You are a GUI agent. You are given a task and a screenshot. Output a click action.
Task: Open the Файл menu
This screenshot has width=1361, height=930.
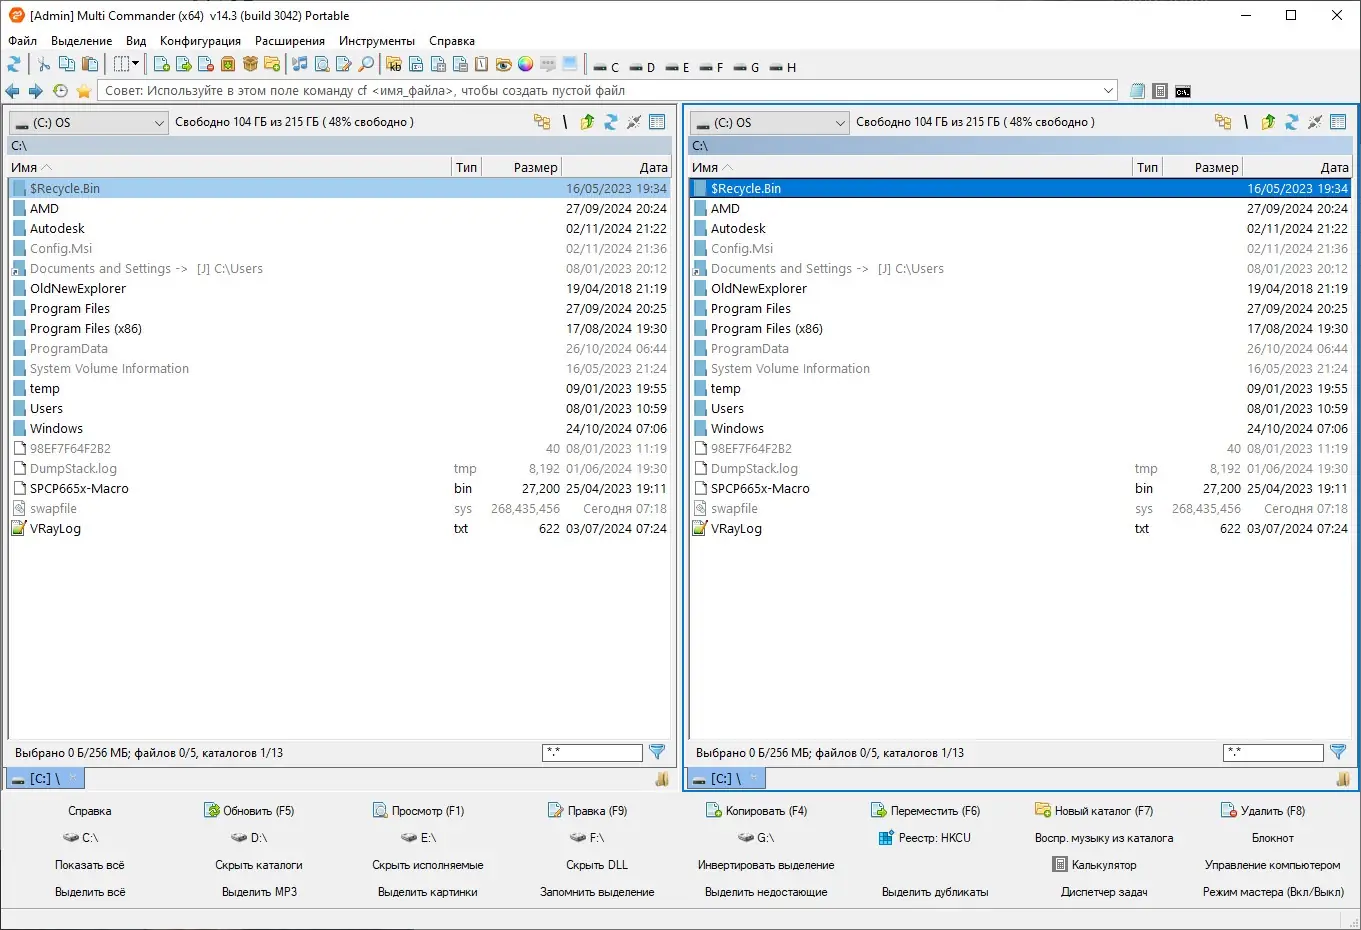[22, 41]
